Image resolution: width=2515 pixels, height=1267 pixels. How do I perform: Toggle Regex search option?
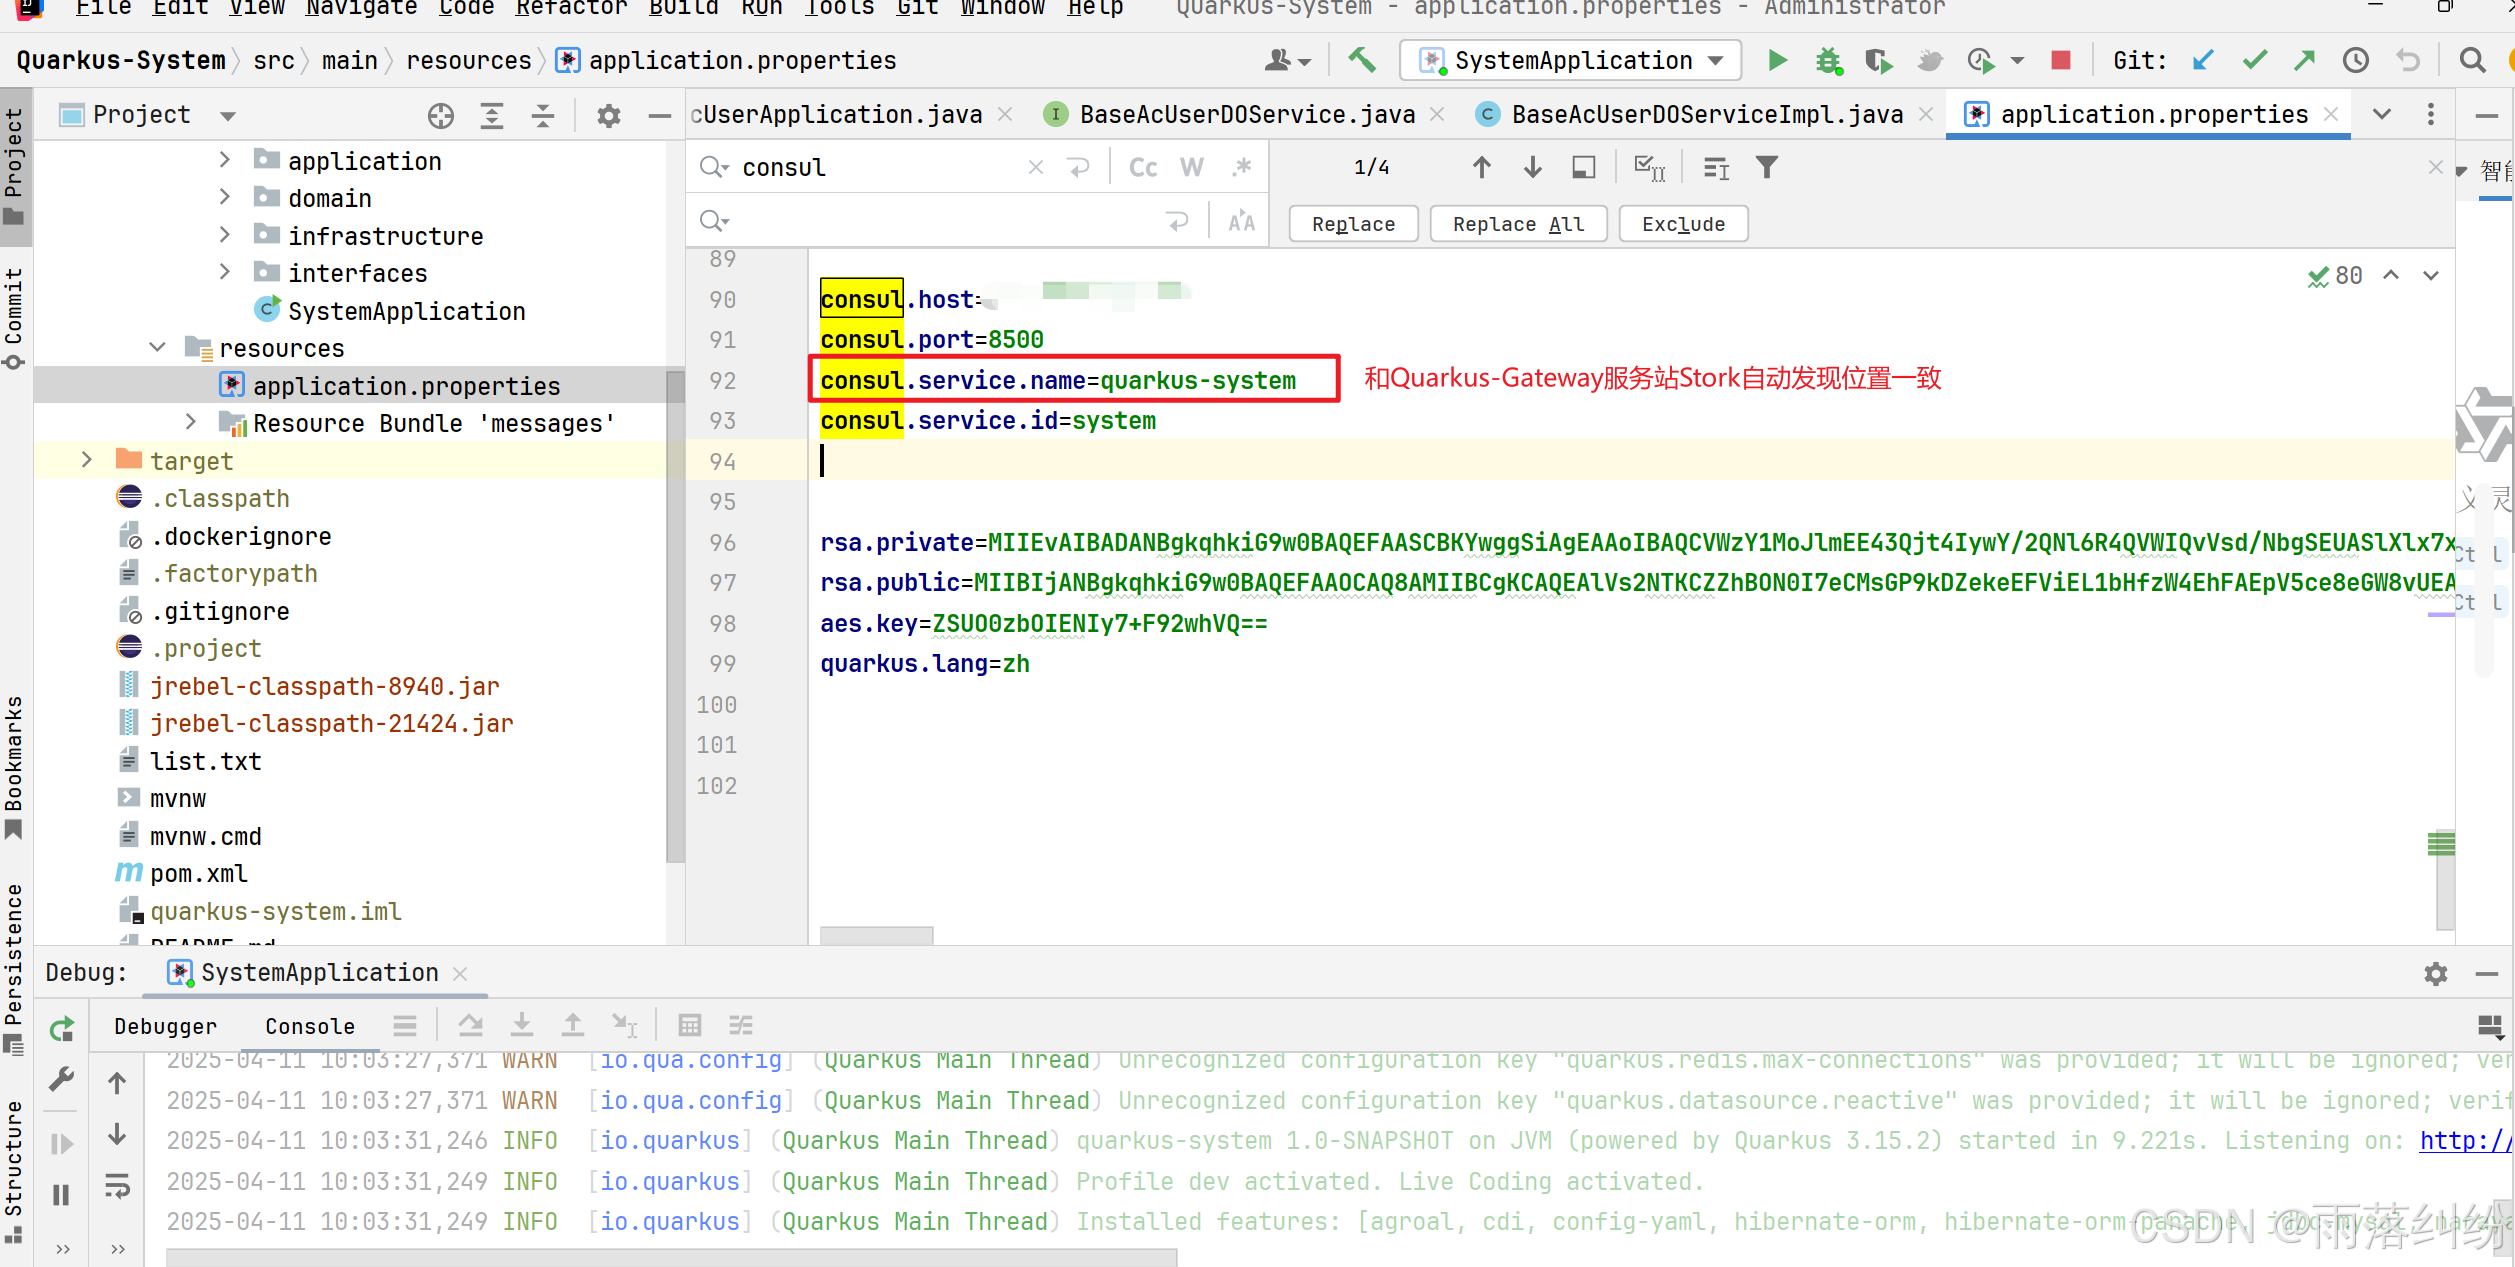point(1241,168)
